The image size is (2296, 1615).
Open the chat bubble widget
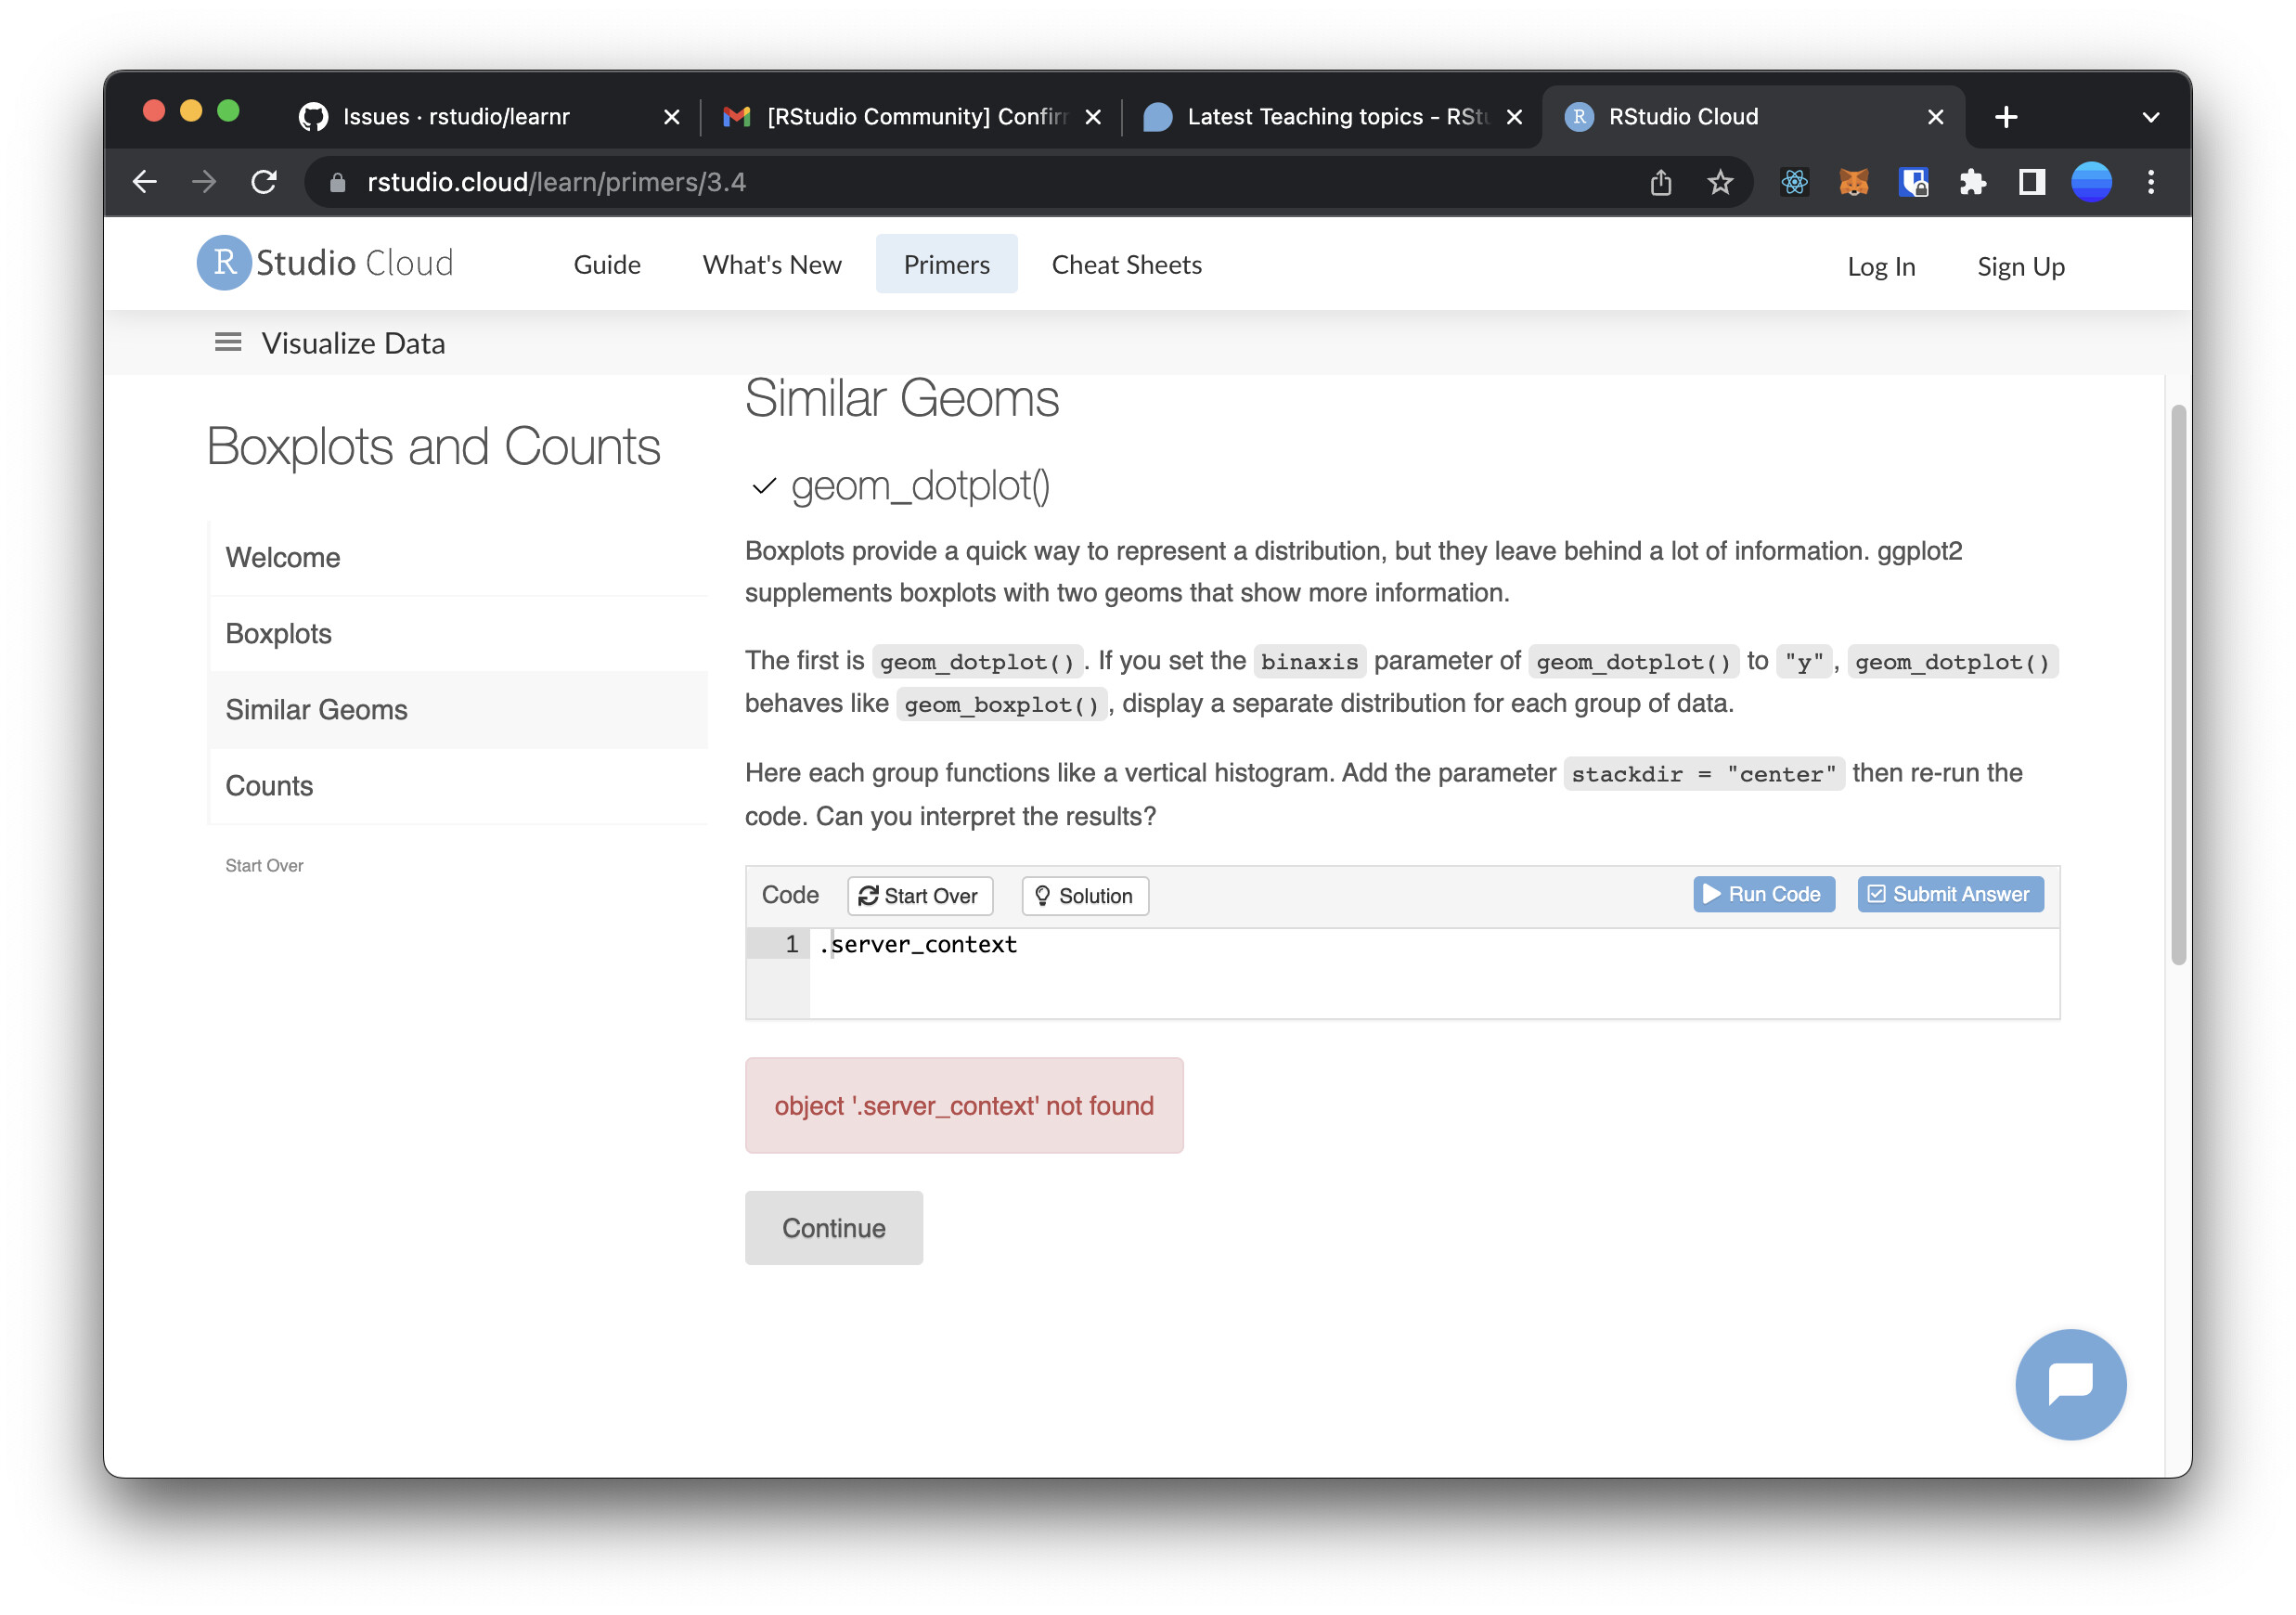(2071, 1384)
